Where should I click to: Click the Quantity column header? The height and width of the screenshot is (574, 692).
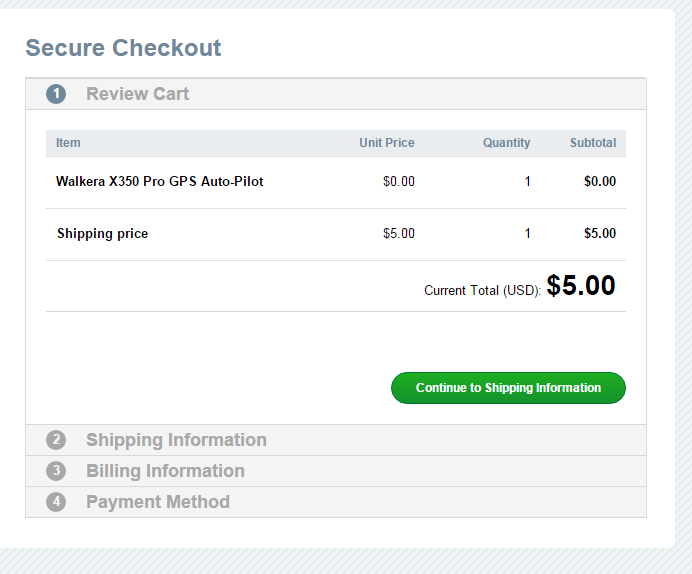click(x=506, y=143)
